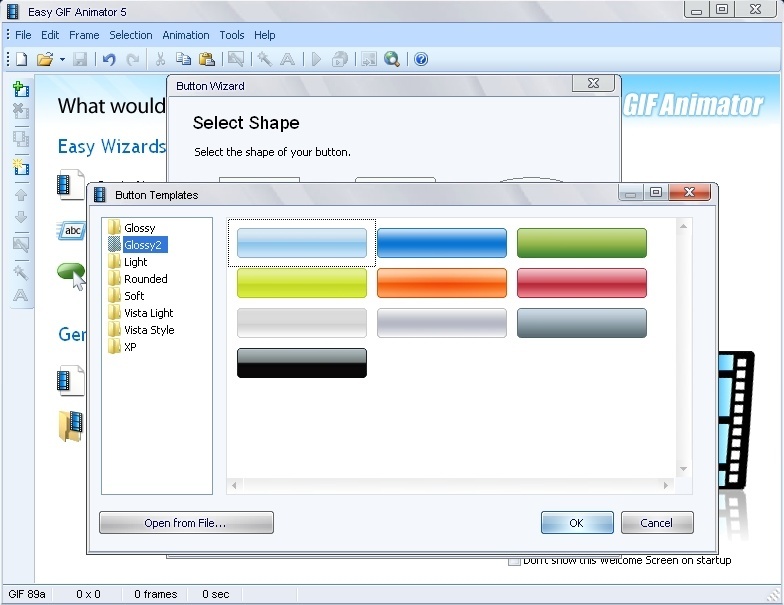Select the Glossy2 template folder
Screen dimensions: 784x605
pos(138,245)
